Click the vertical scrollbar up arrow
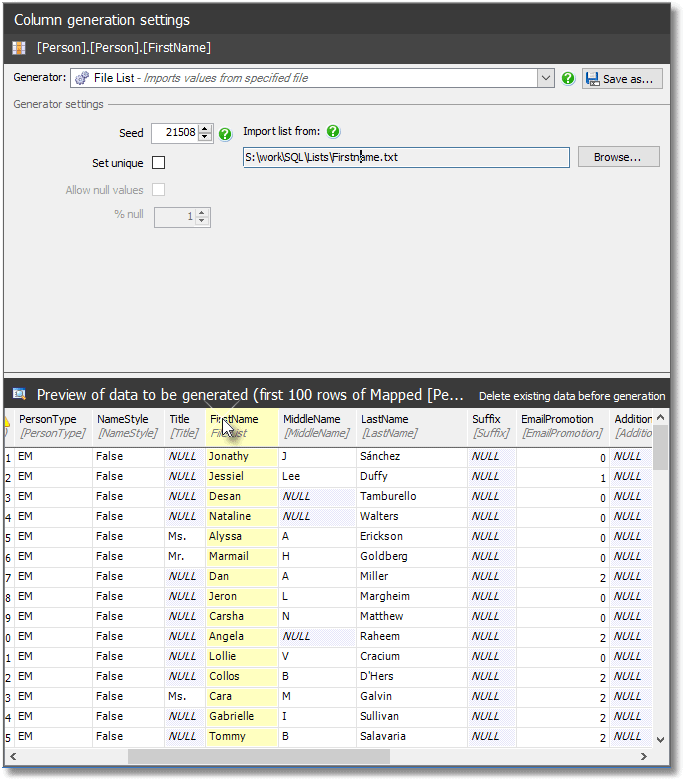 pyautogui.click(x=661, y=417)
